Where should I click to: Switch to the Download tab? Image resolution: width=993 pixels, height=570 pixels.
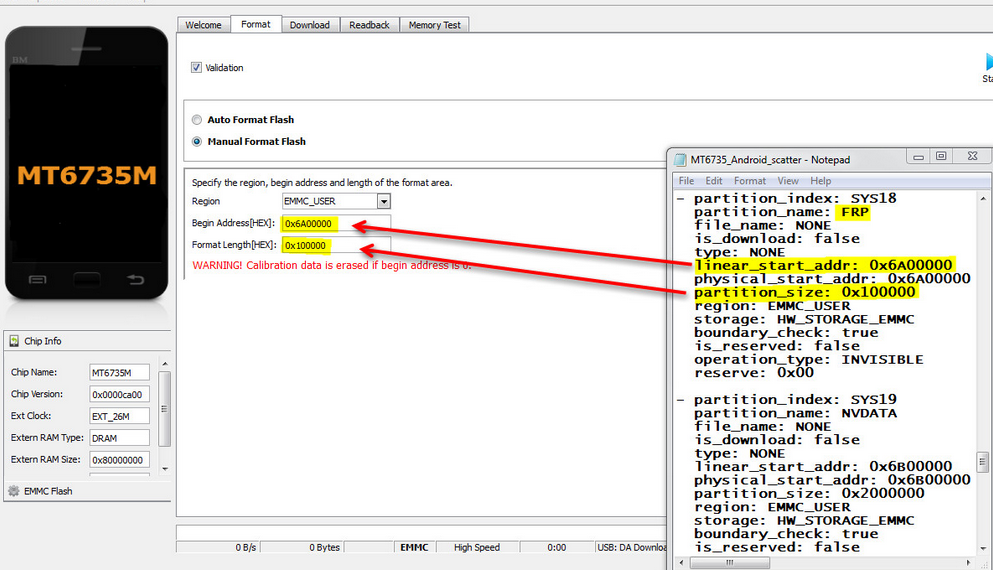310,25
